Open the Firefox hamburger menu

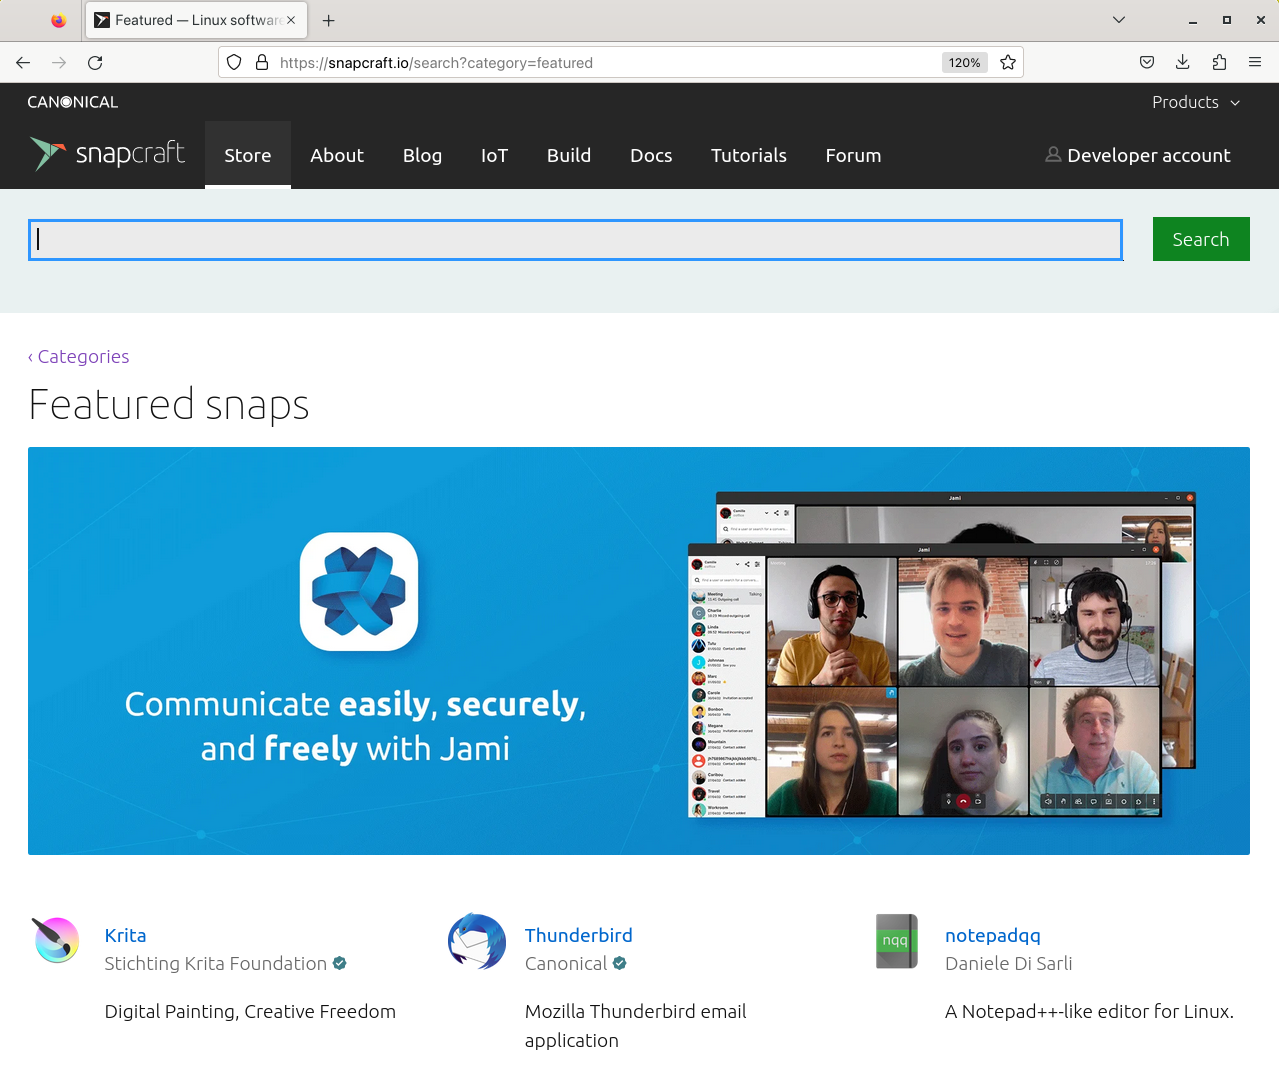coord(1255,62)
